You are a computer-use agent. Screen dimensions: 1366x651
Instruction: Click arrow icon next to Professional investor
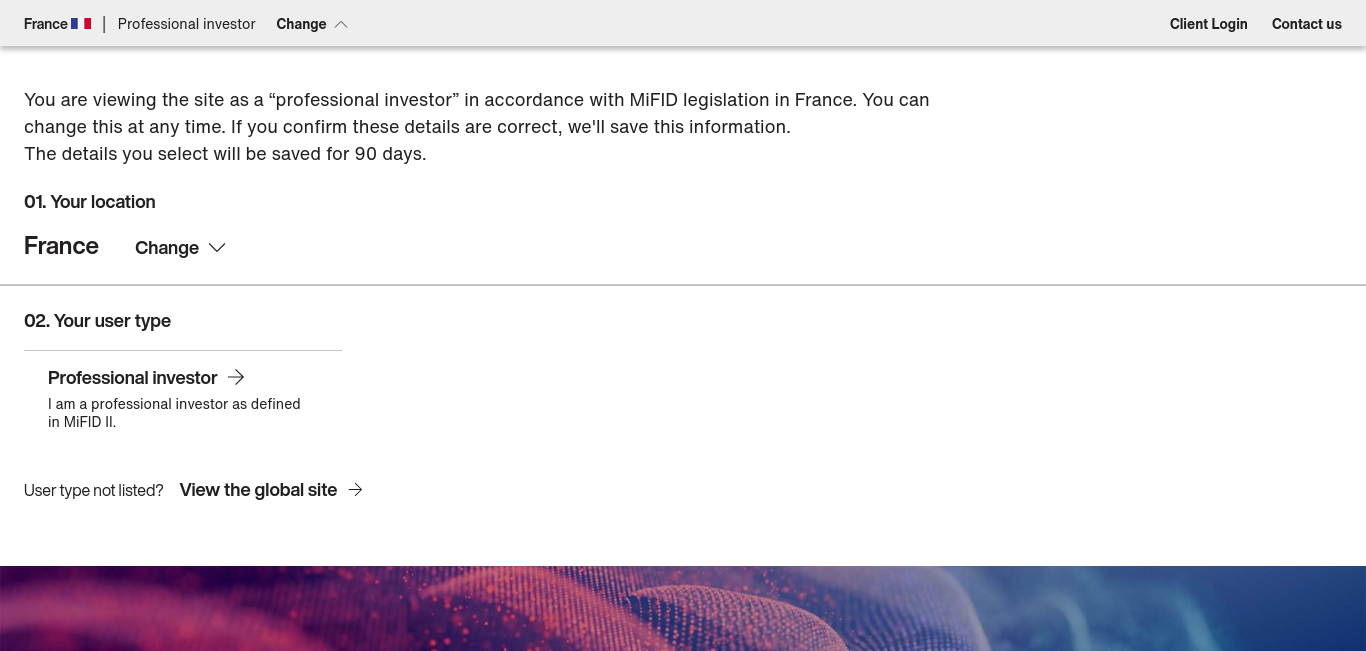[x=236, y=377]
